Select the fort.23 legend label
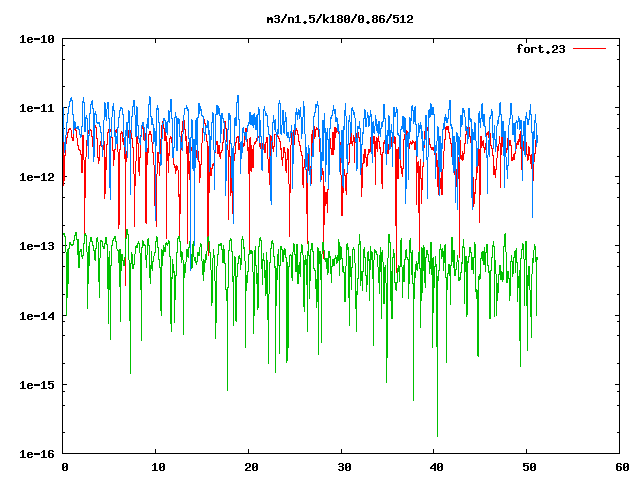 pyautogui.click(x=541, y=49)
